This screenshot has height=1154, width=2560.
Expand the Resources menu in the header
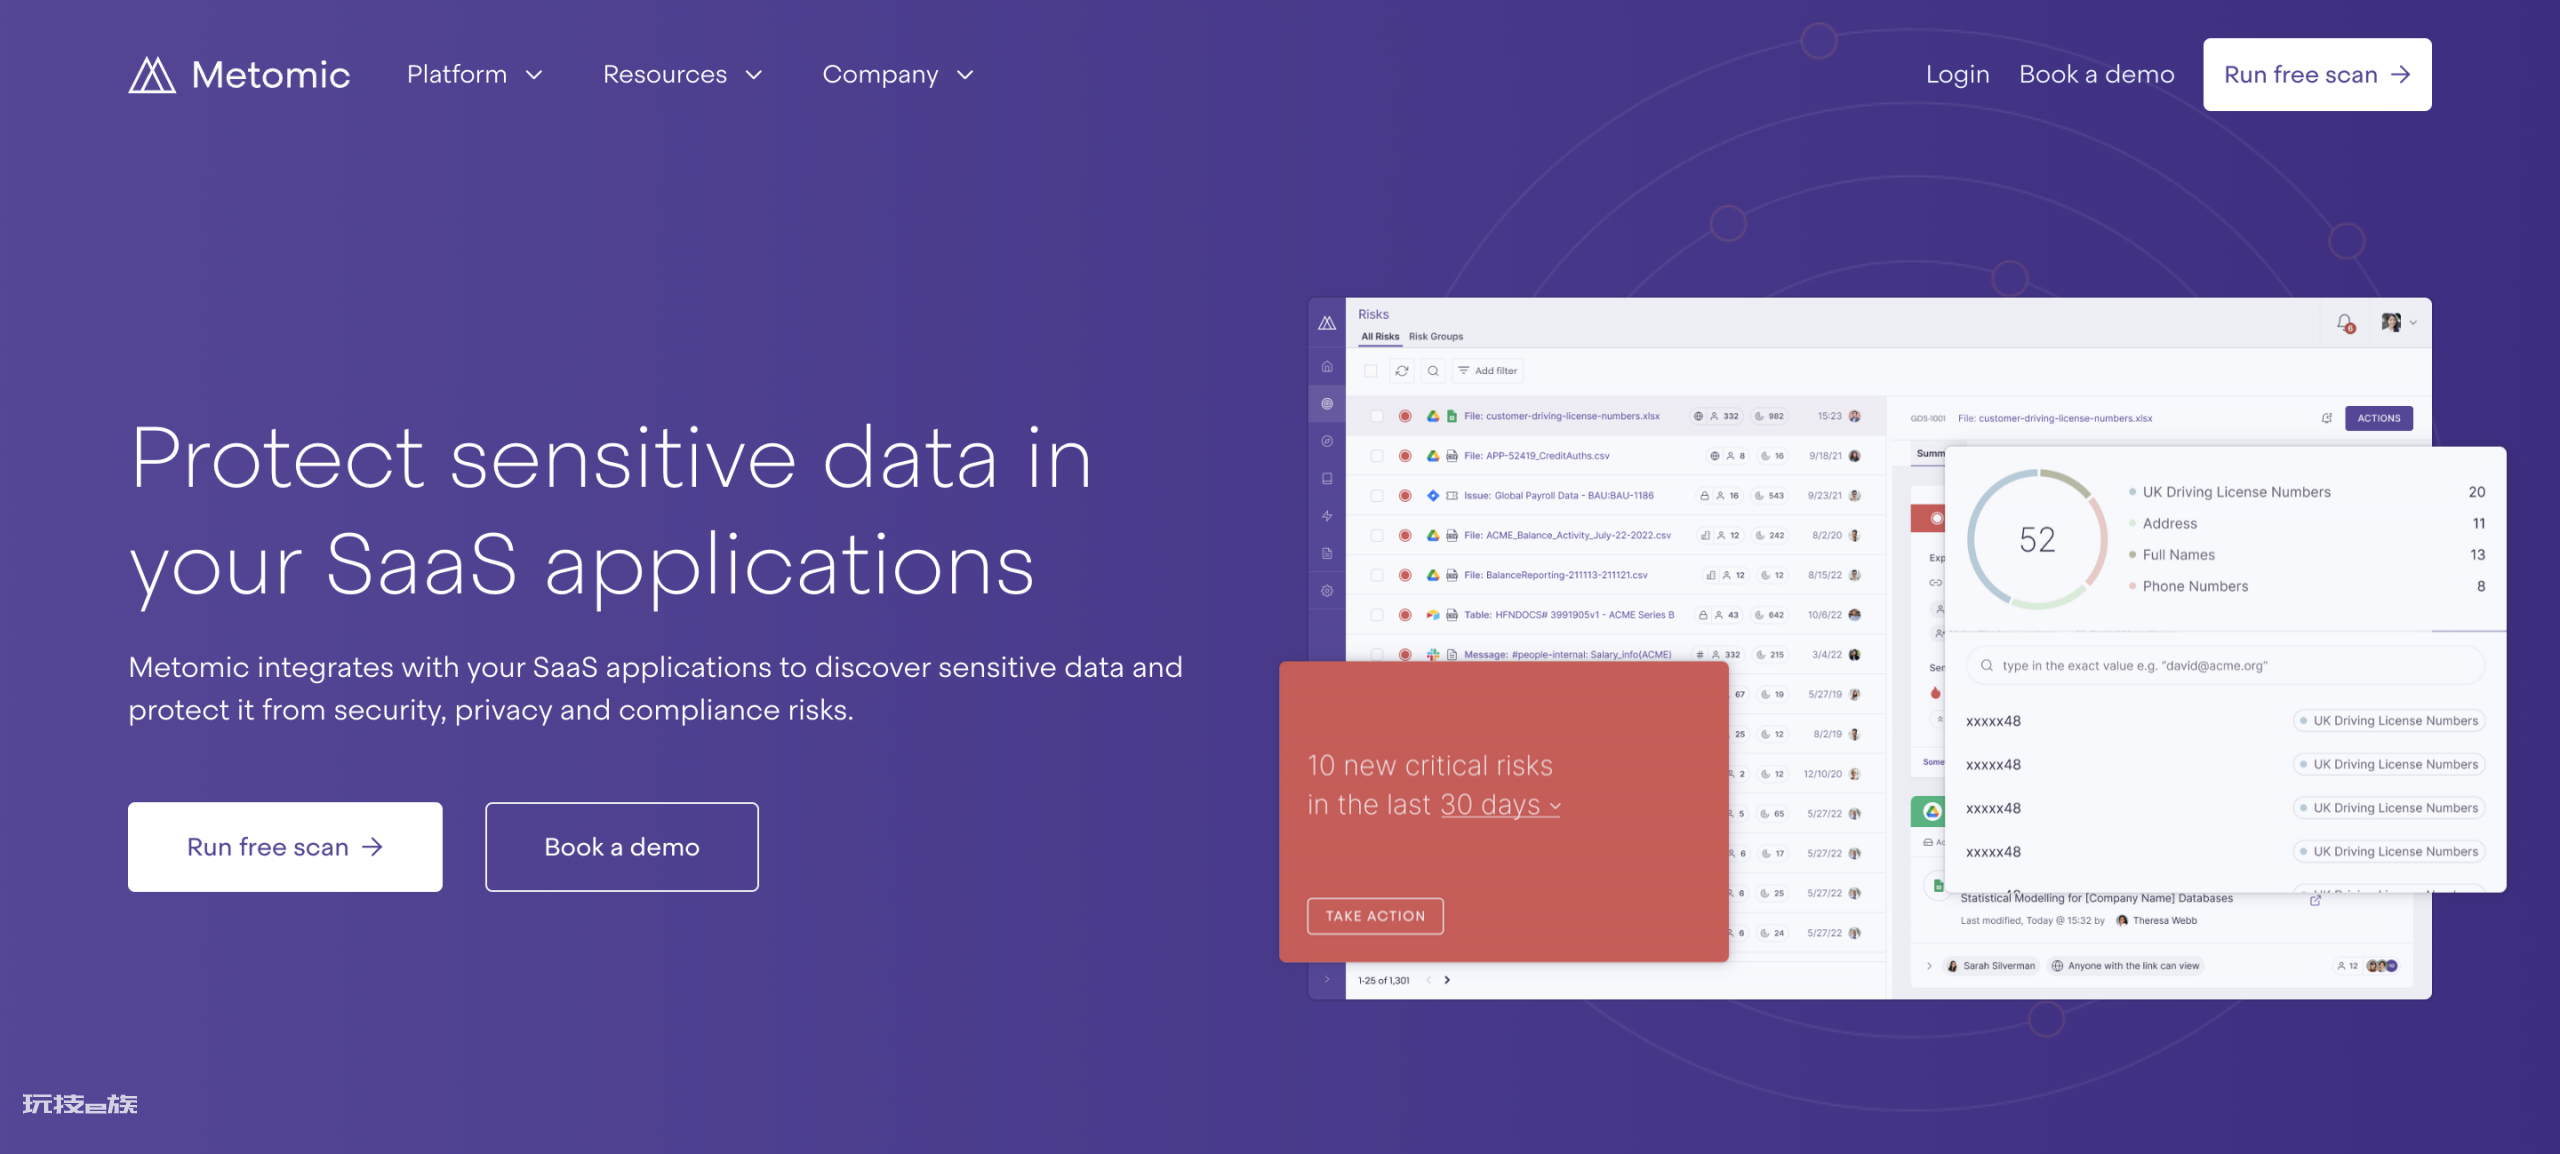click(x=683, y=75)
